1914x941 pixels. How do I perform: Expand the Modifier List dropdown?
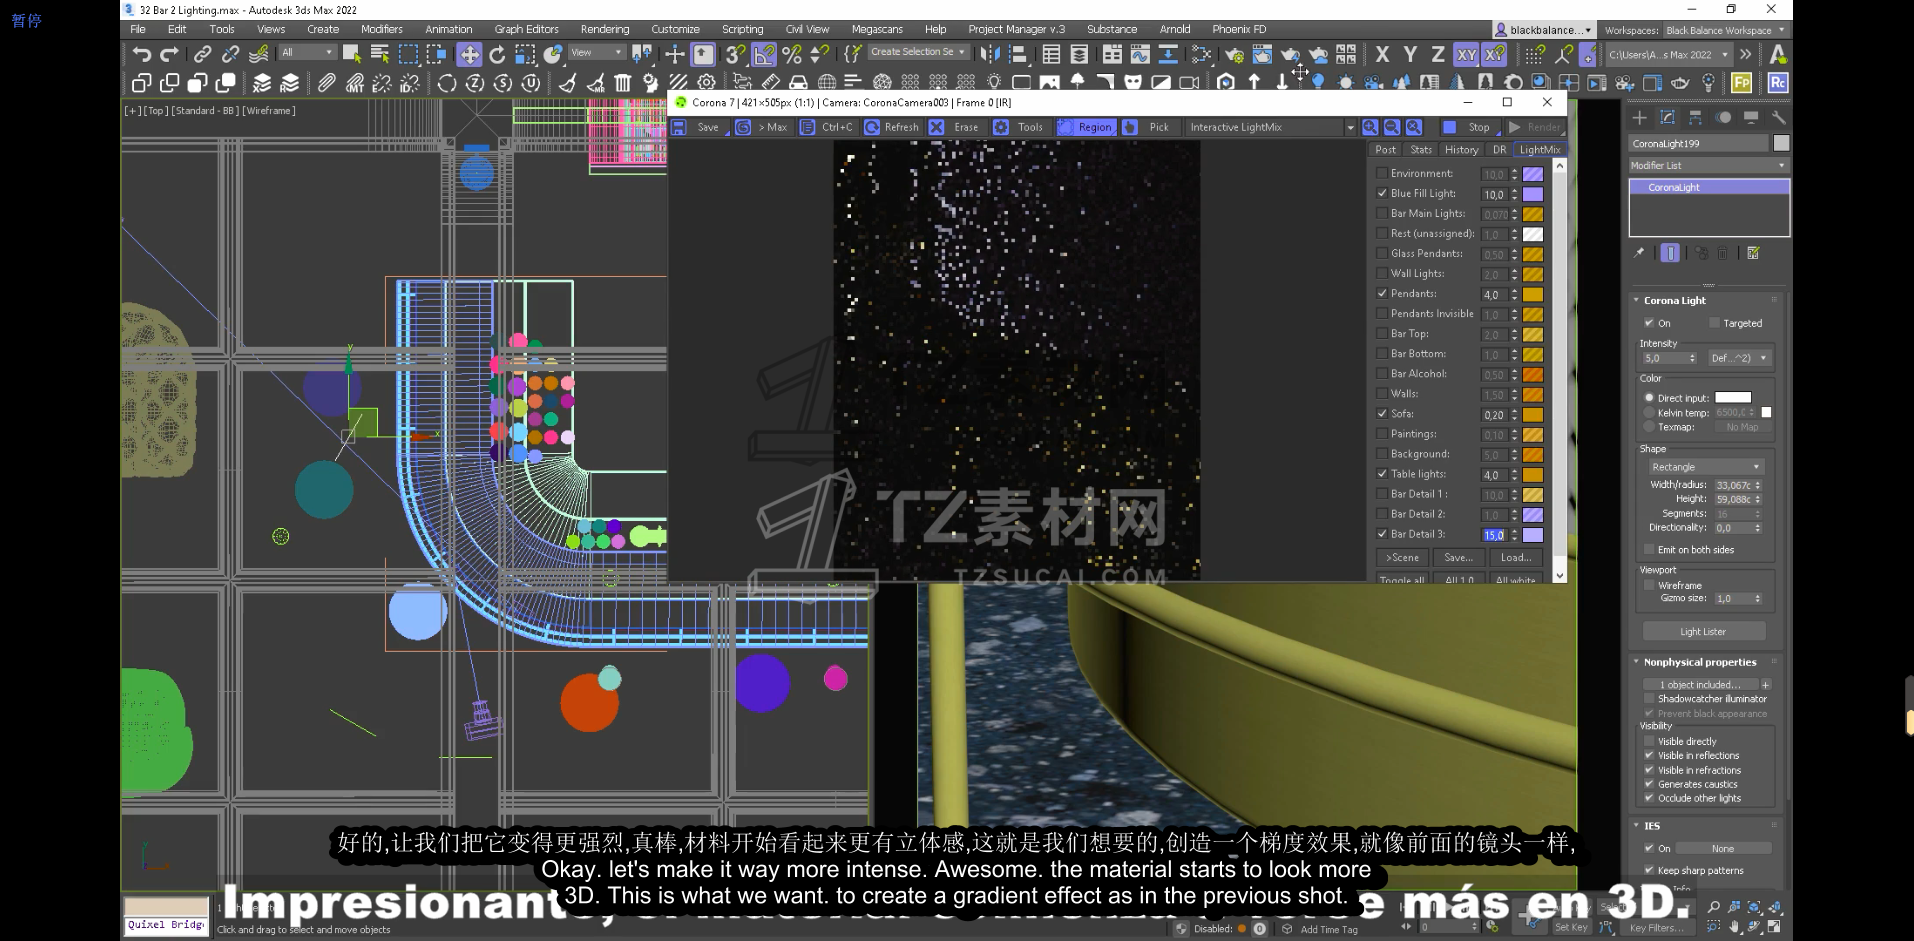tap(1707, 165)
